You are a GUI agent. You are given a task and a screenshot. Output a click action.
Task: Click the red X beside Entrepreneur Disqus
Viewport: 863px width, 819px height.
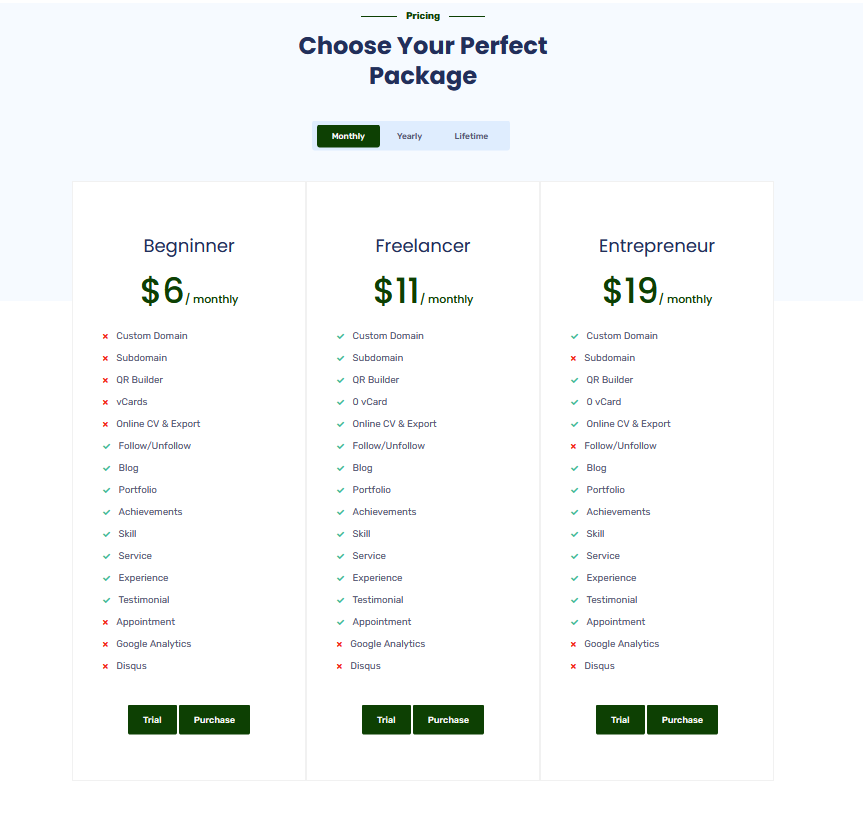click(573, 667)
